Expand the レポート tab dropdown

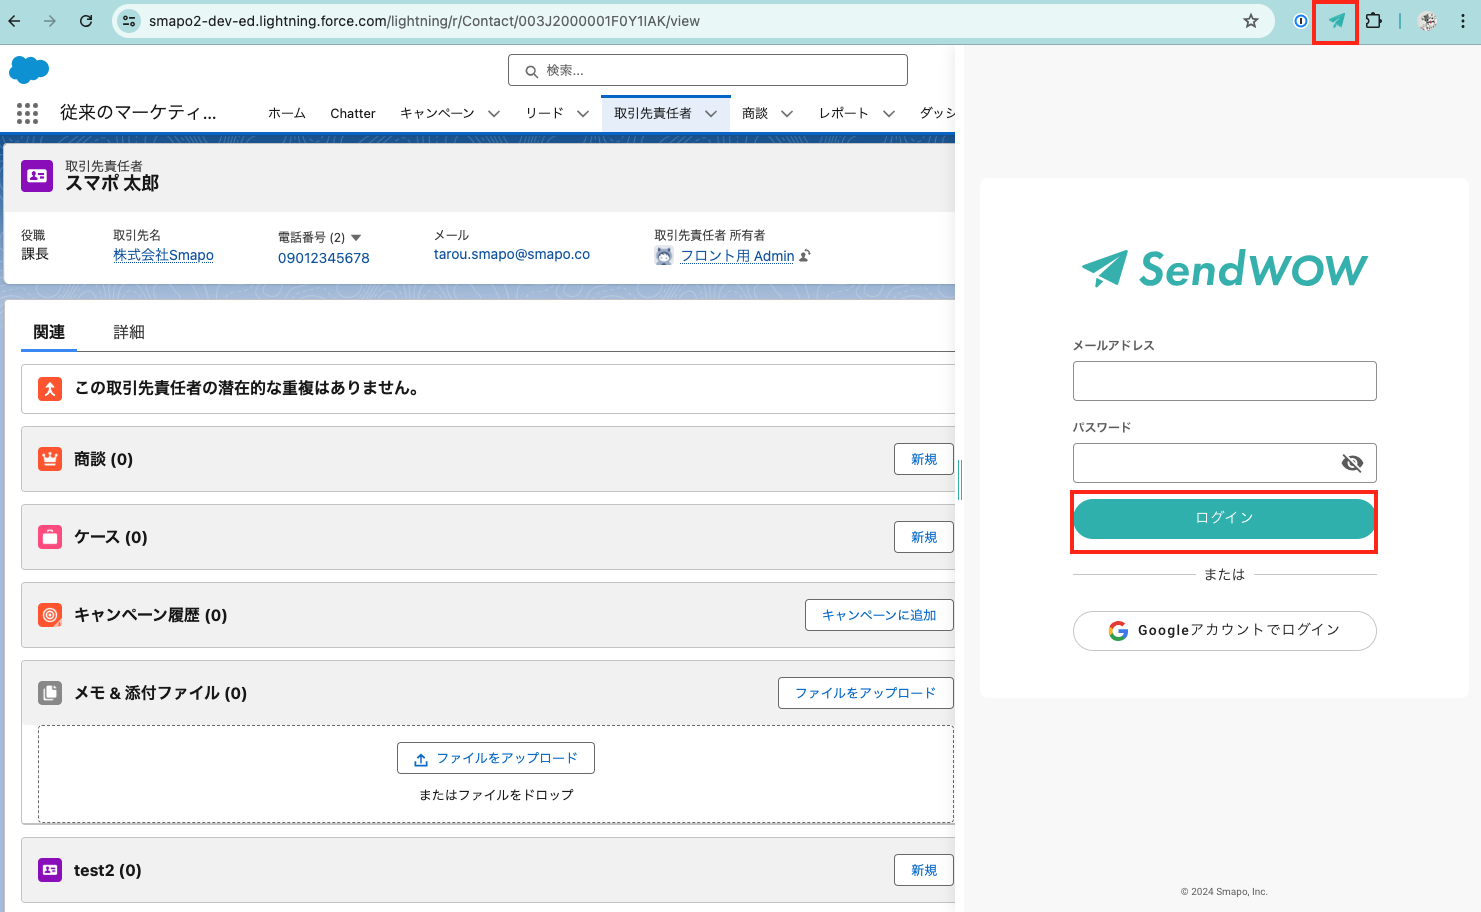pyautogui.click(x=889, y=114)
